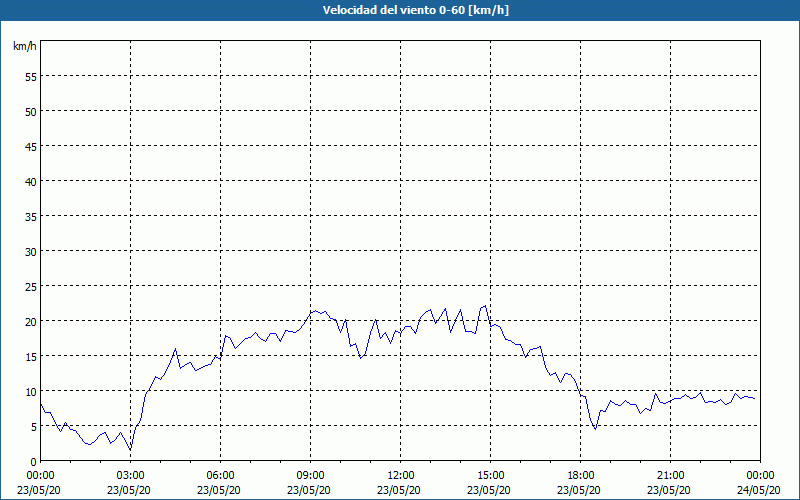This screenshot has width=800, height=500.
Task: Click the 'km/h' unit label on the y-axis
Action: 24,46
